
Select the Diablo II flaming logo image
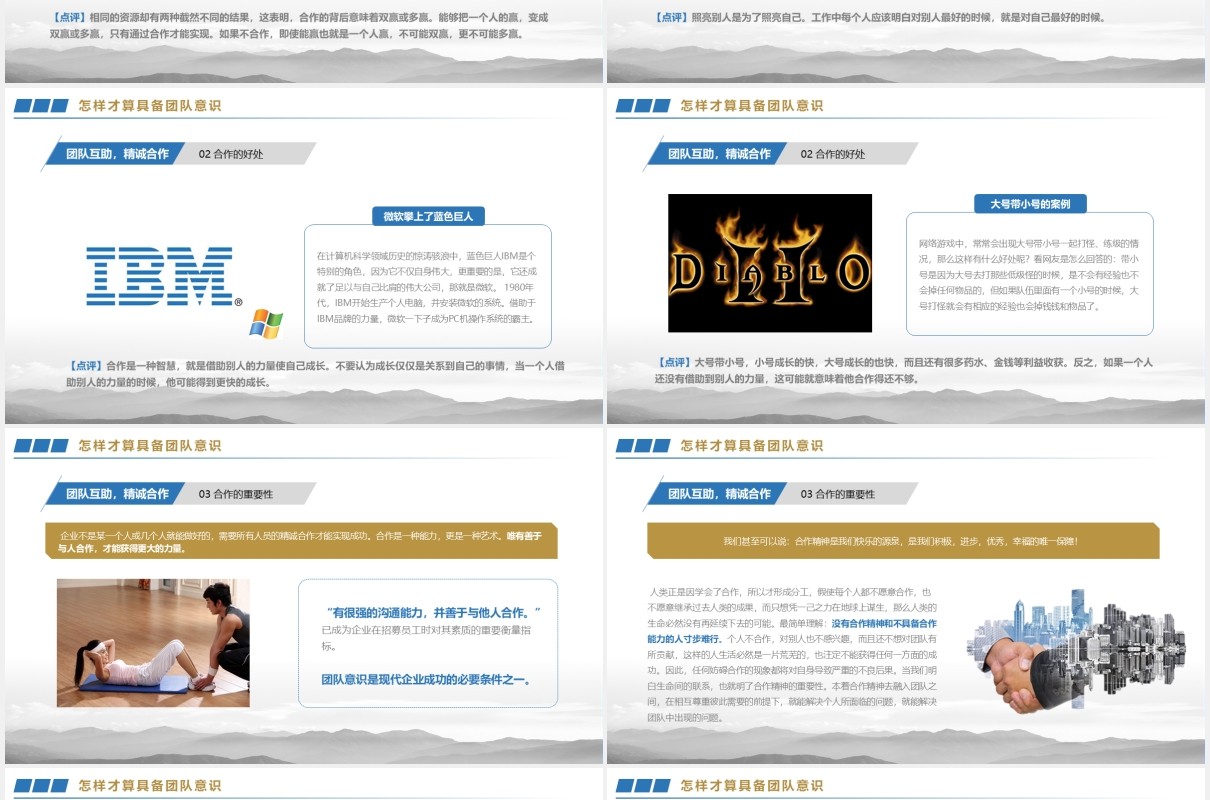770,263
